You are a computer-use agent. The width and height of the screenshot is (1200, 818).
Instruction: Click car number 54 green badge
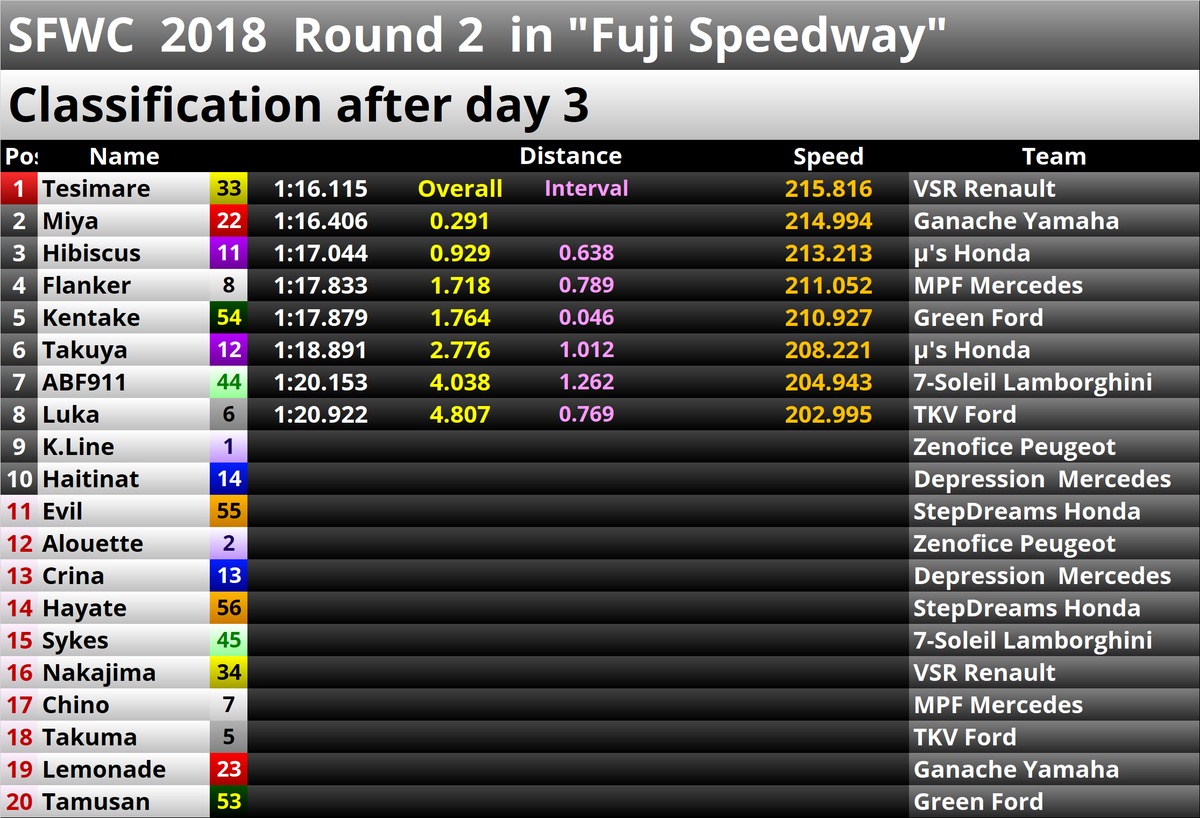click(228, 318)
